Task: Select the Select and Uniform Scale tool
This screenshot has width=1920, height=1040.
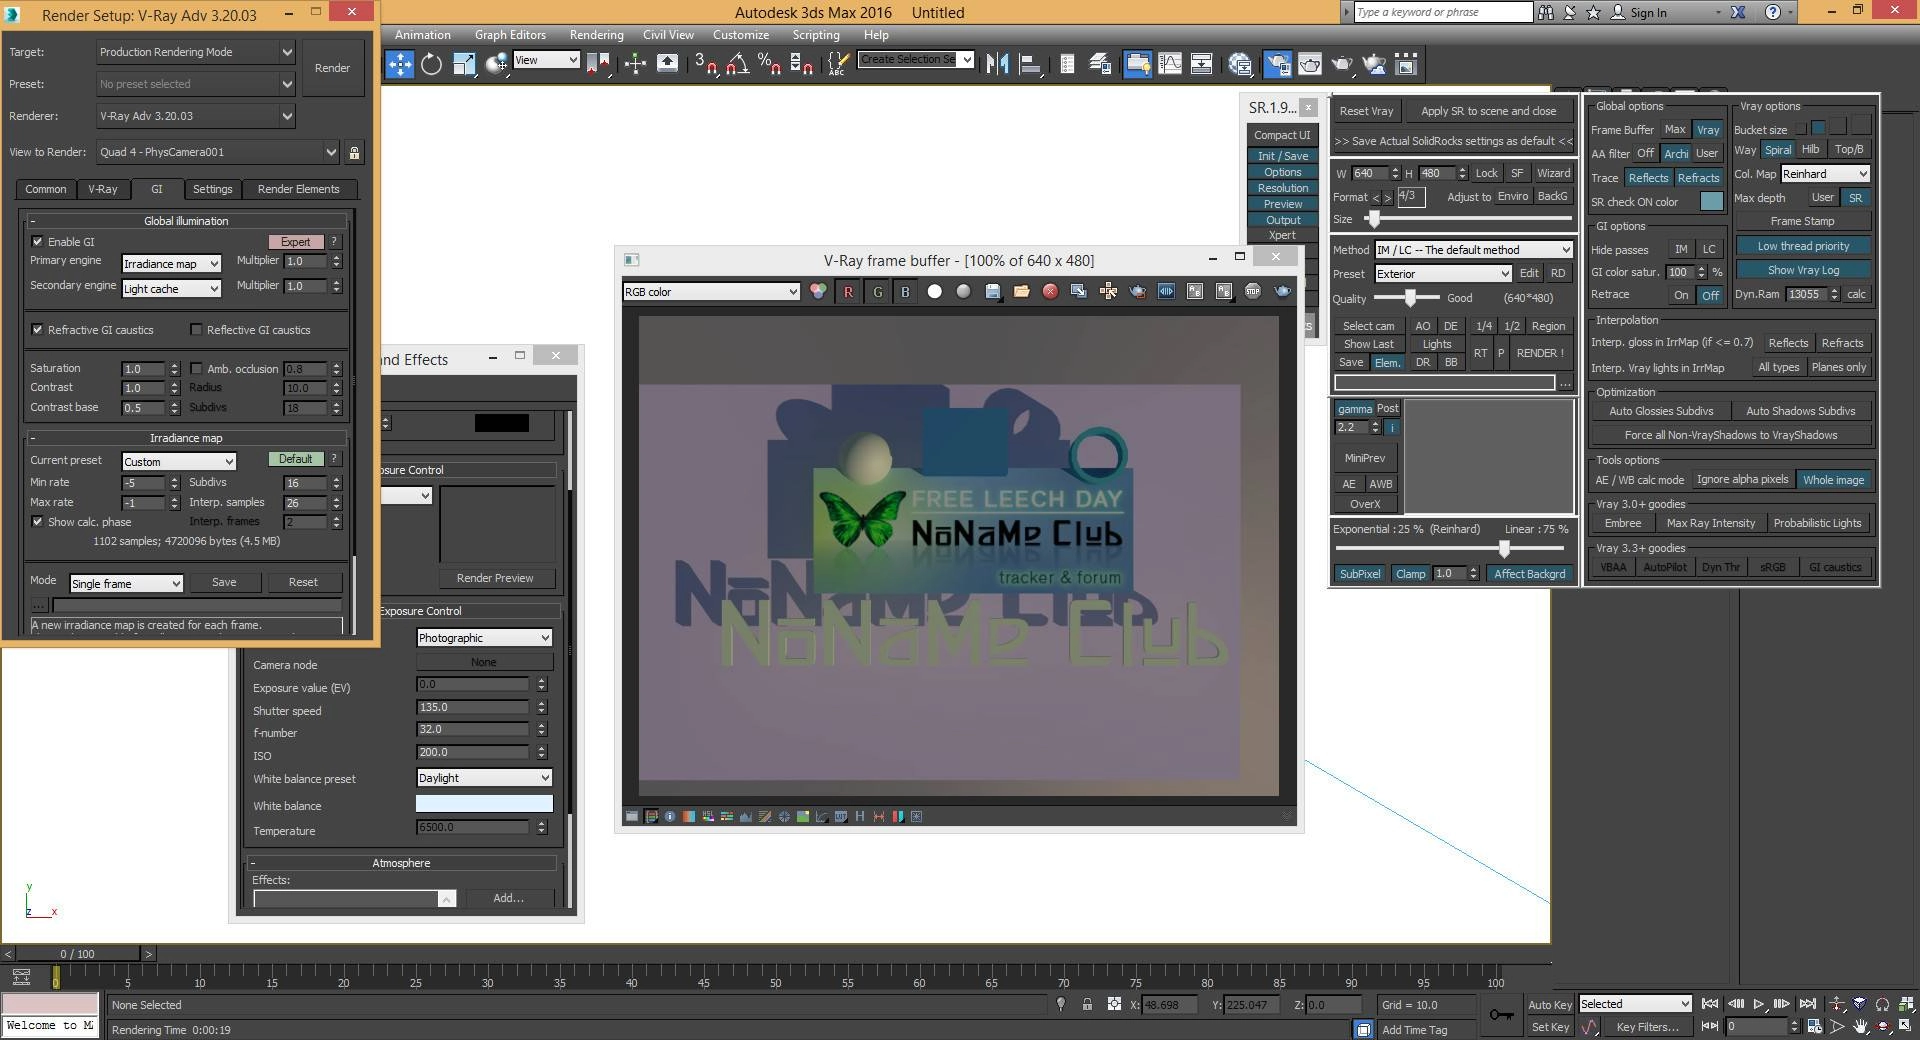Action: (x=463, y=65)
